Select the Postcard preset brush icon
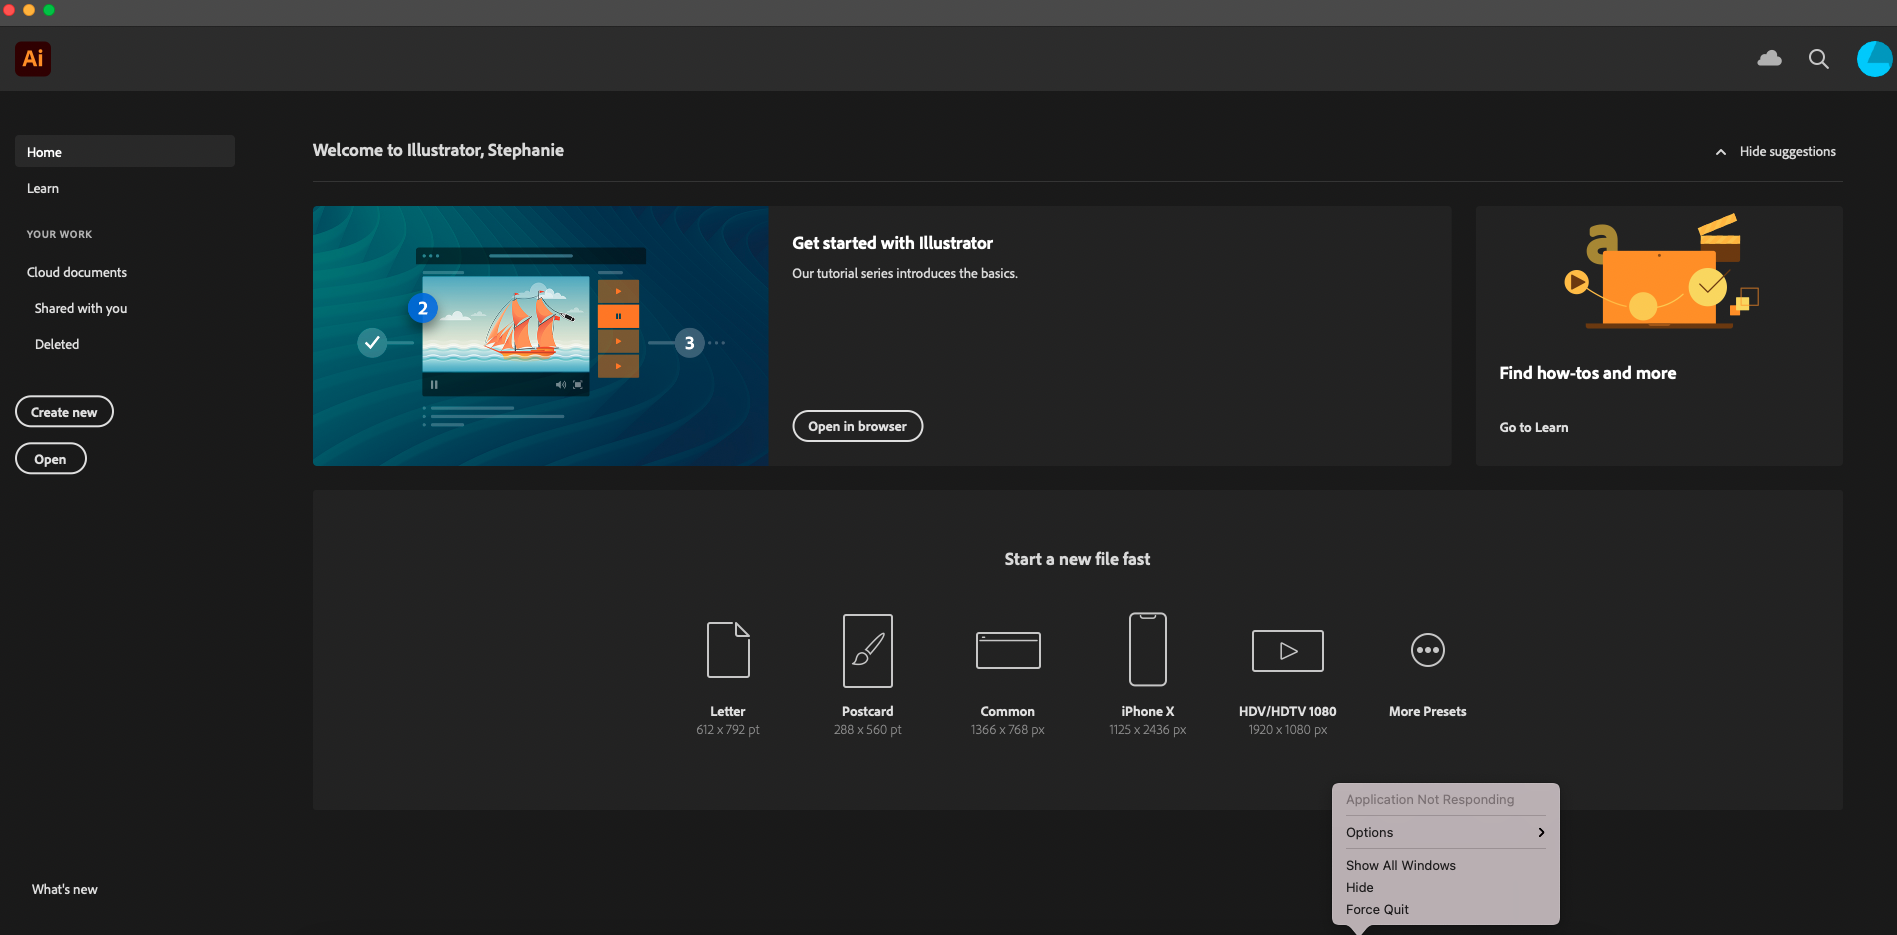Image resolution: width=1897 pixels, height=935 pixels. pyautogui.click(x=868, y=650)
